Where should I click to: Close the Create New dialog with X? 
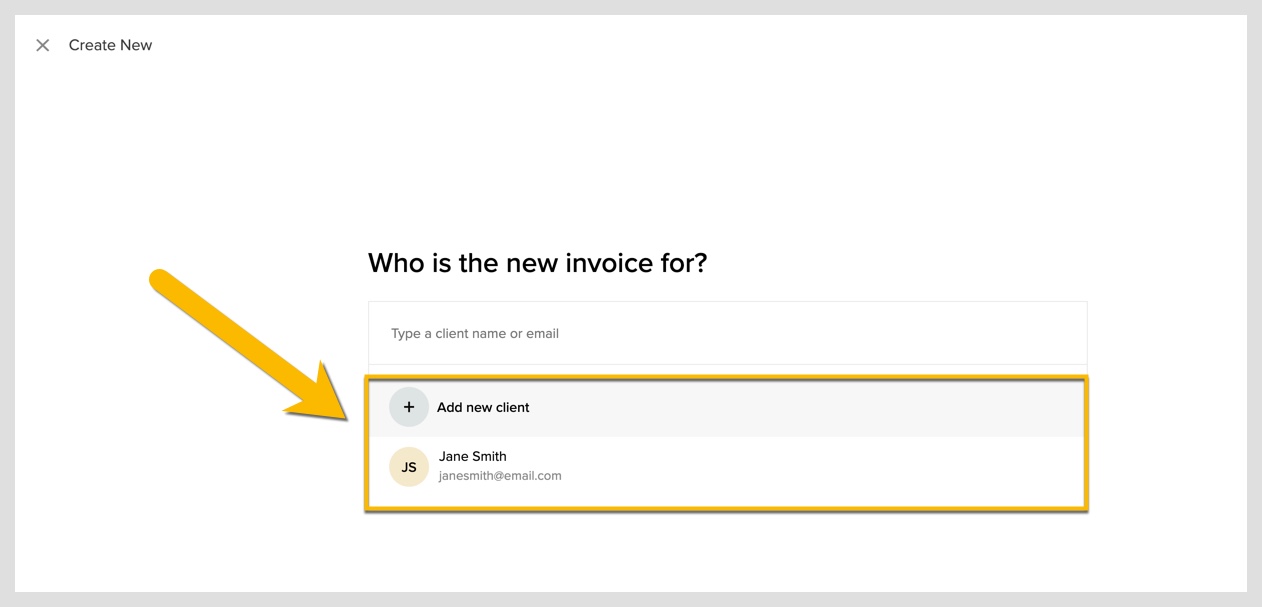coord(42,45)
